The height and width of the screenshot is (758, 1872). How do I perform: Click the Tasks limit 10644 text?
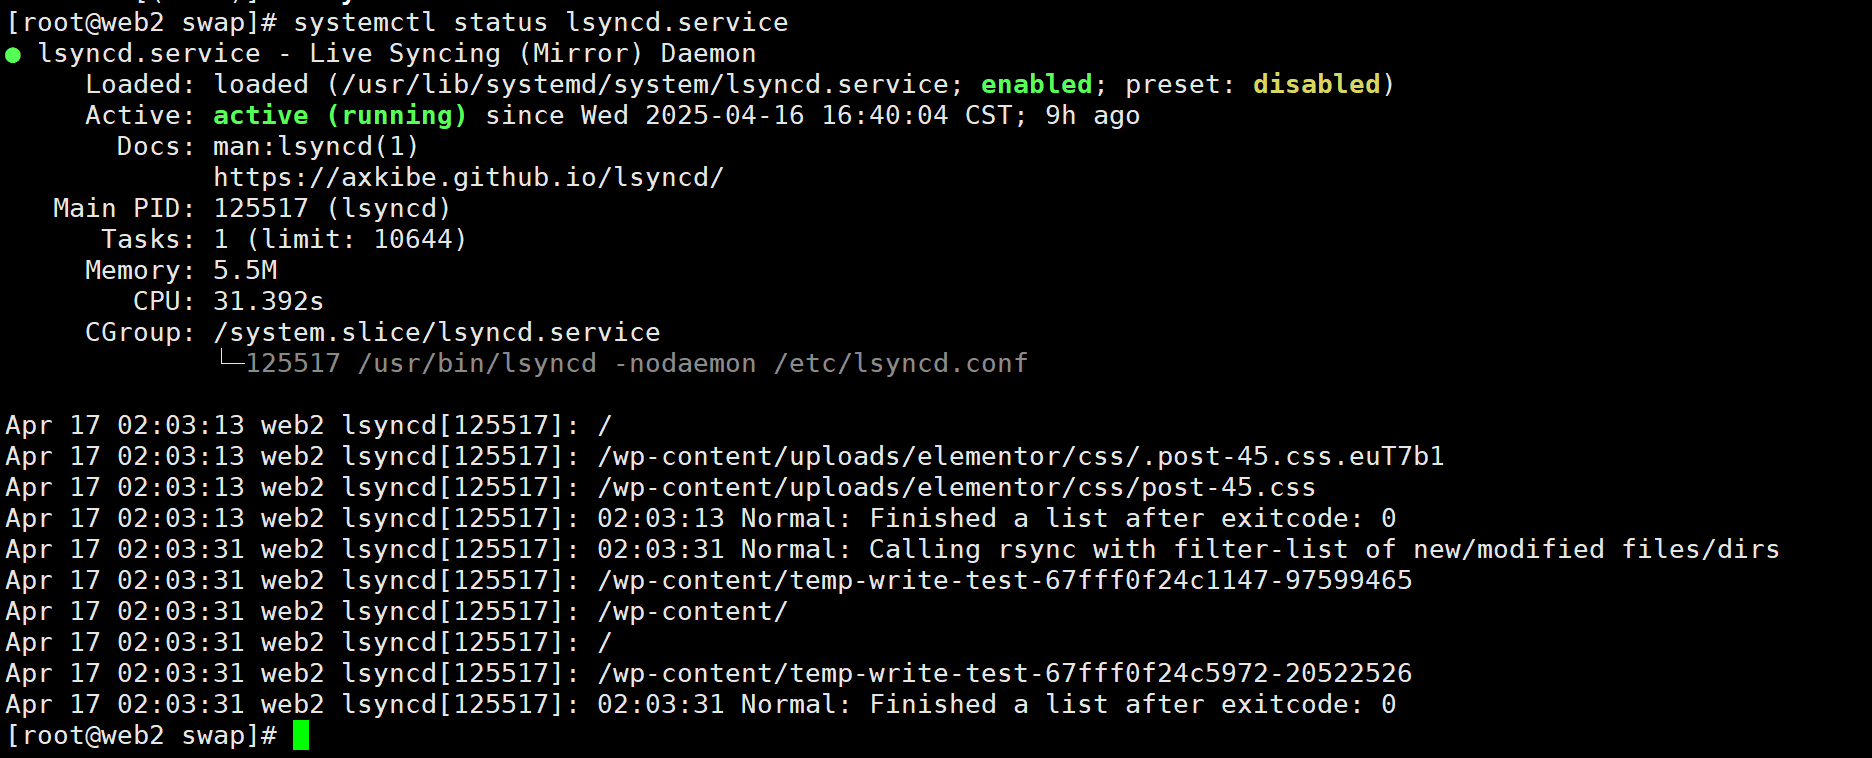click(356, 240)
